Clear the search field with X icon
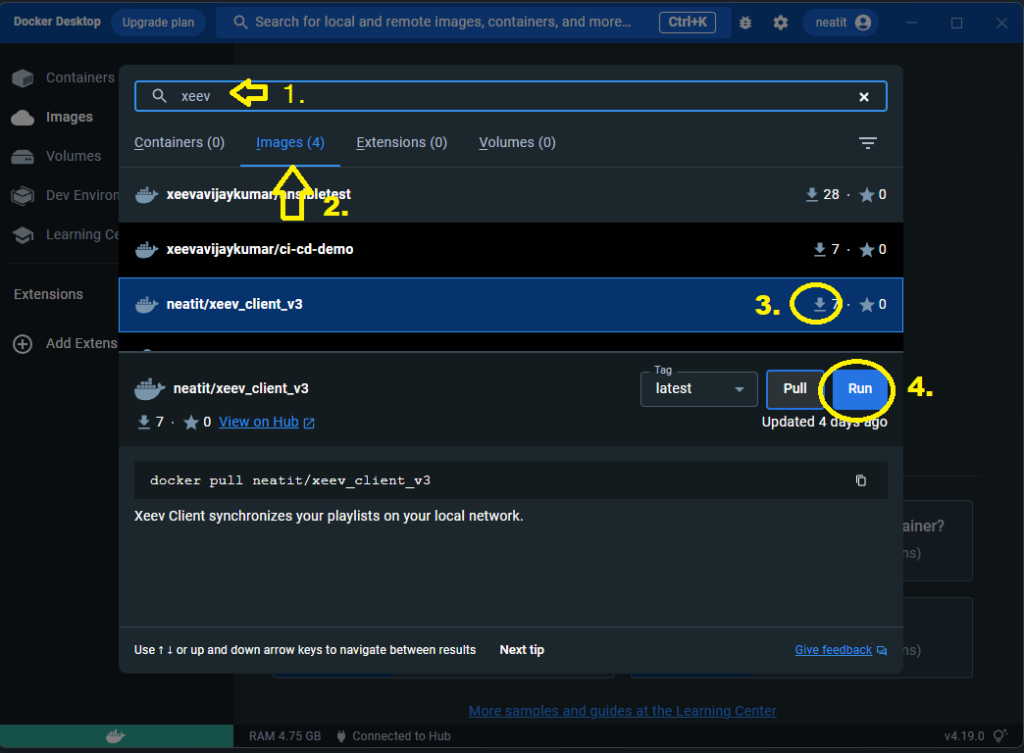The image size is (1024, 753). click(x=864, y=96)
